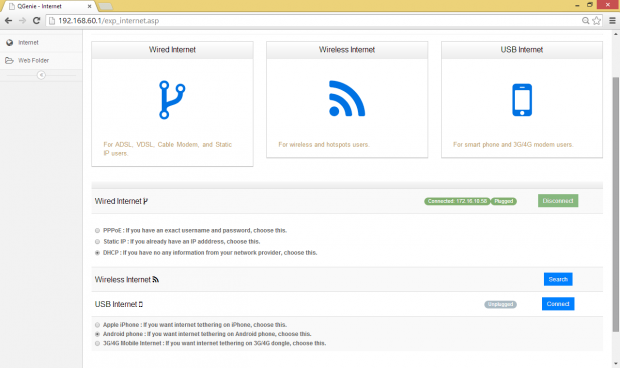Click small RSS icon next to Wireless Internet row
Image resolution: width=620 pixels, height=368 pixels.
(x=156, y=279)
